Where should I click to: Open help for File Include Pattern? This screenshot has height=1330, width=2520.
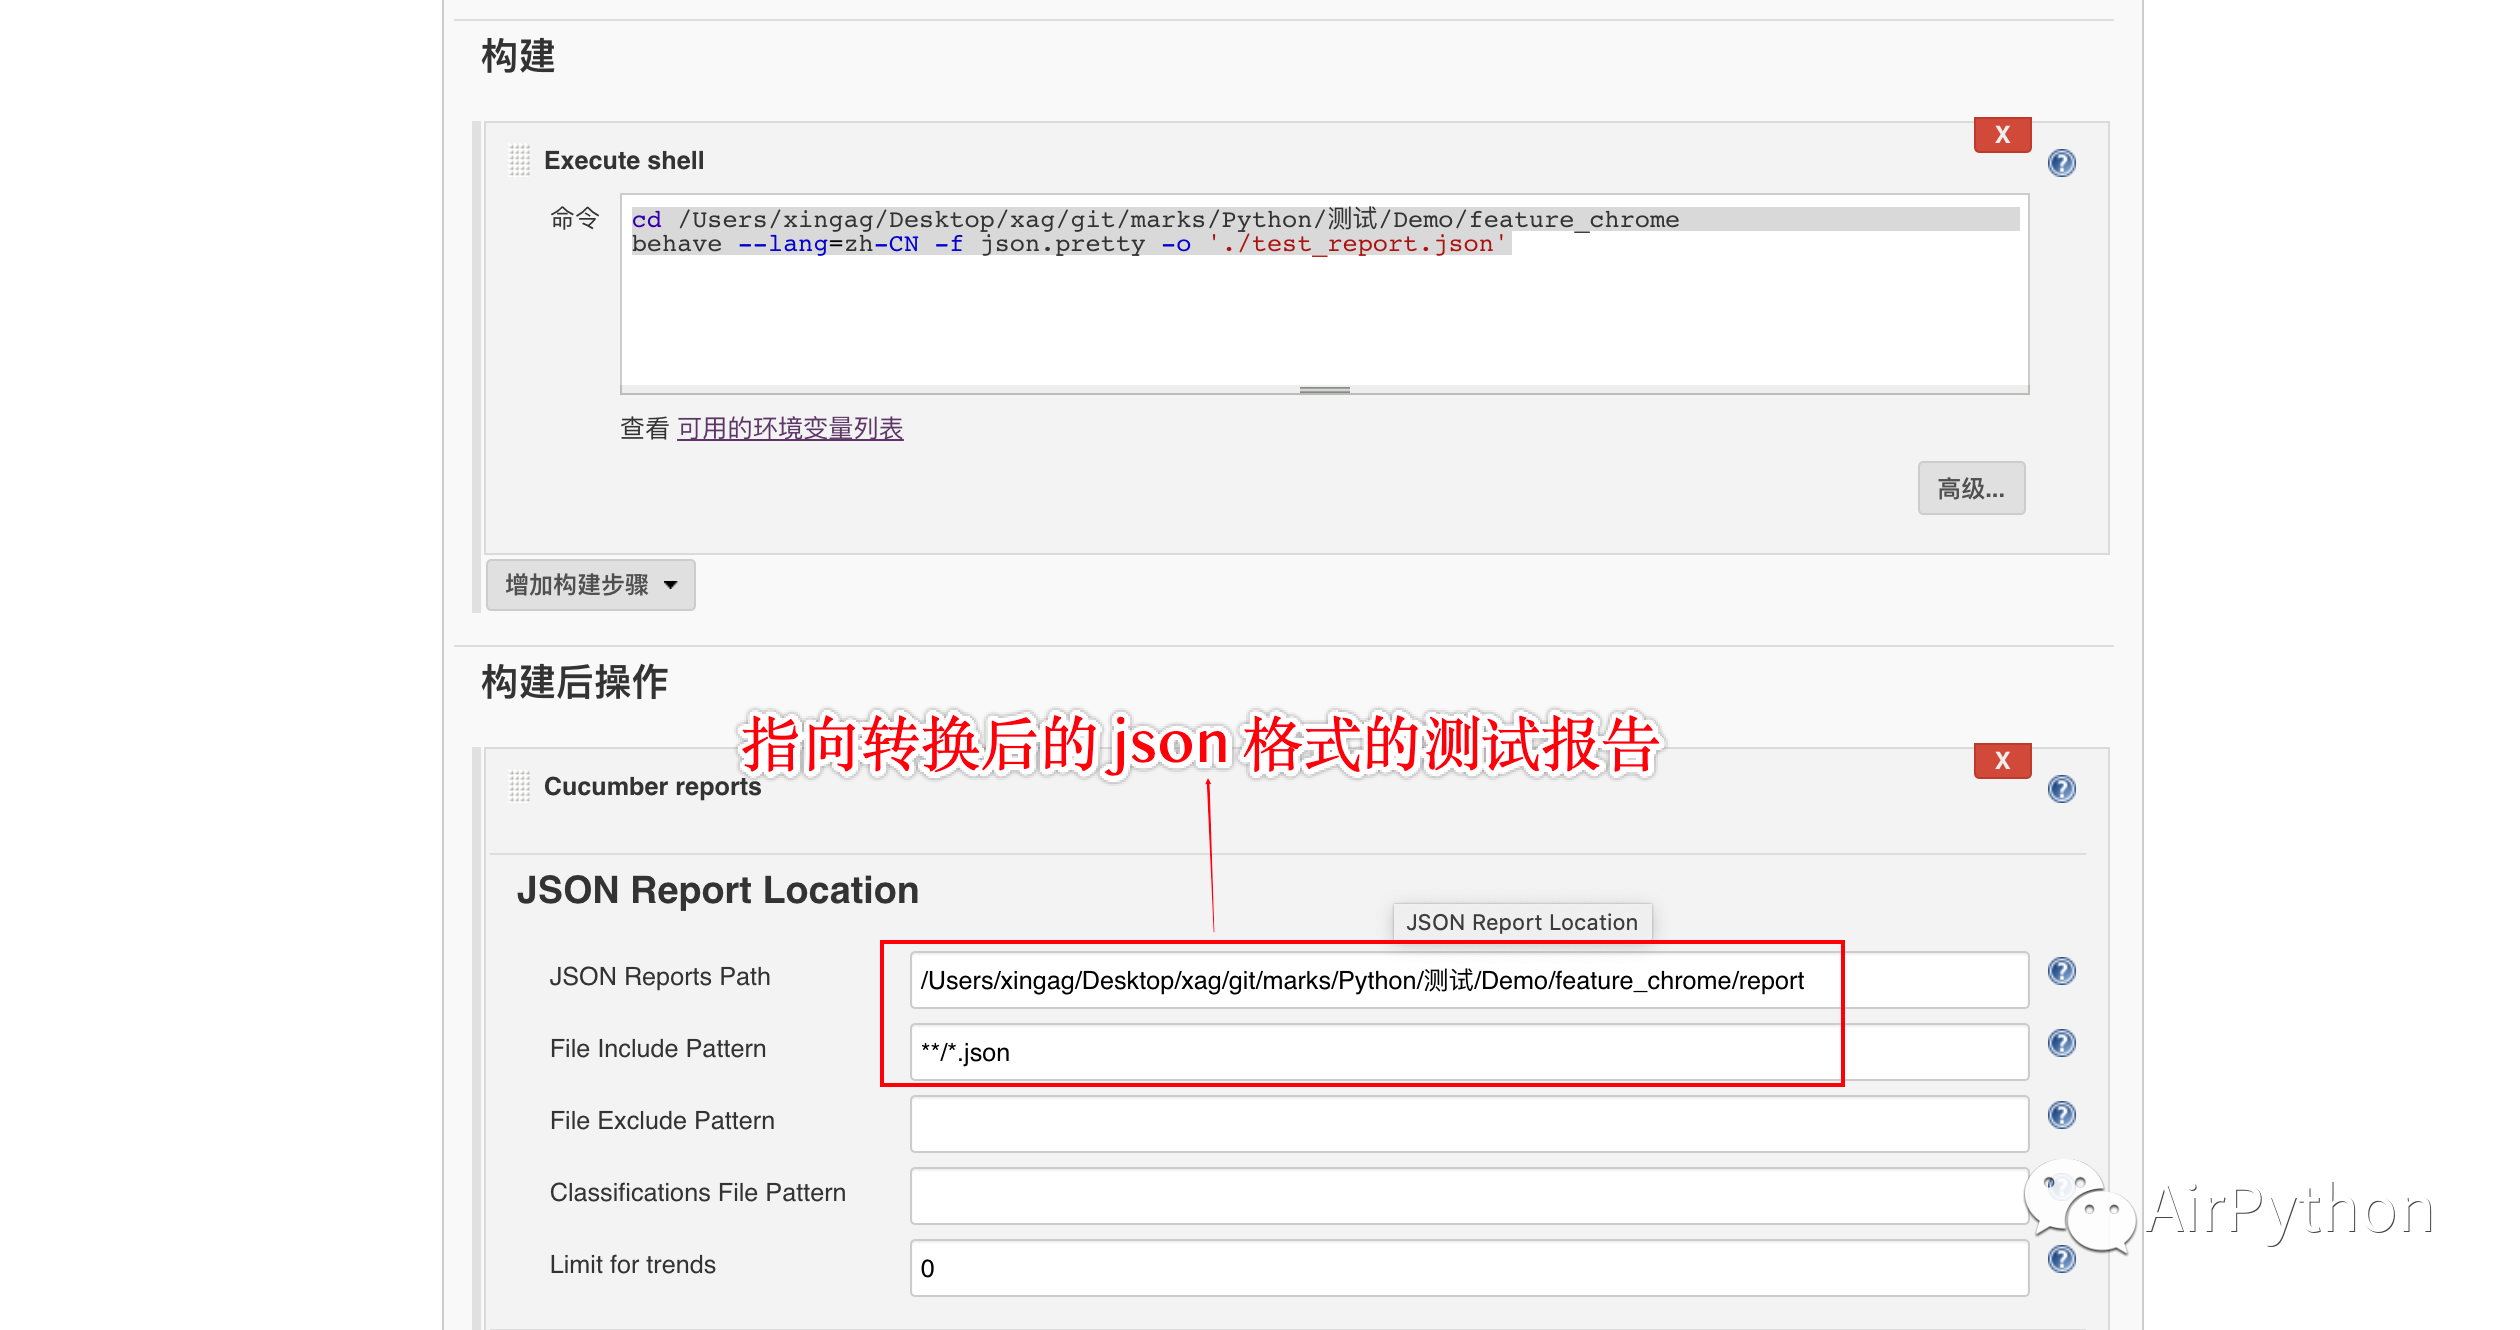pyautogui.click(x=2061, y=1043)
